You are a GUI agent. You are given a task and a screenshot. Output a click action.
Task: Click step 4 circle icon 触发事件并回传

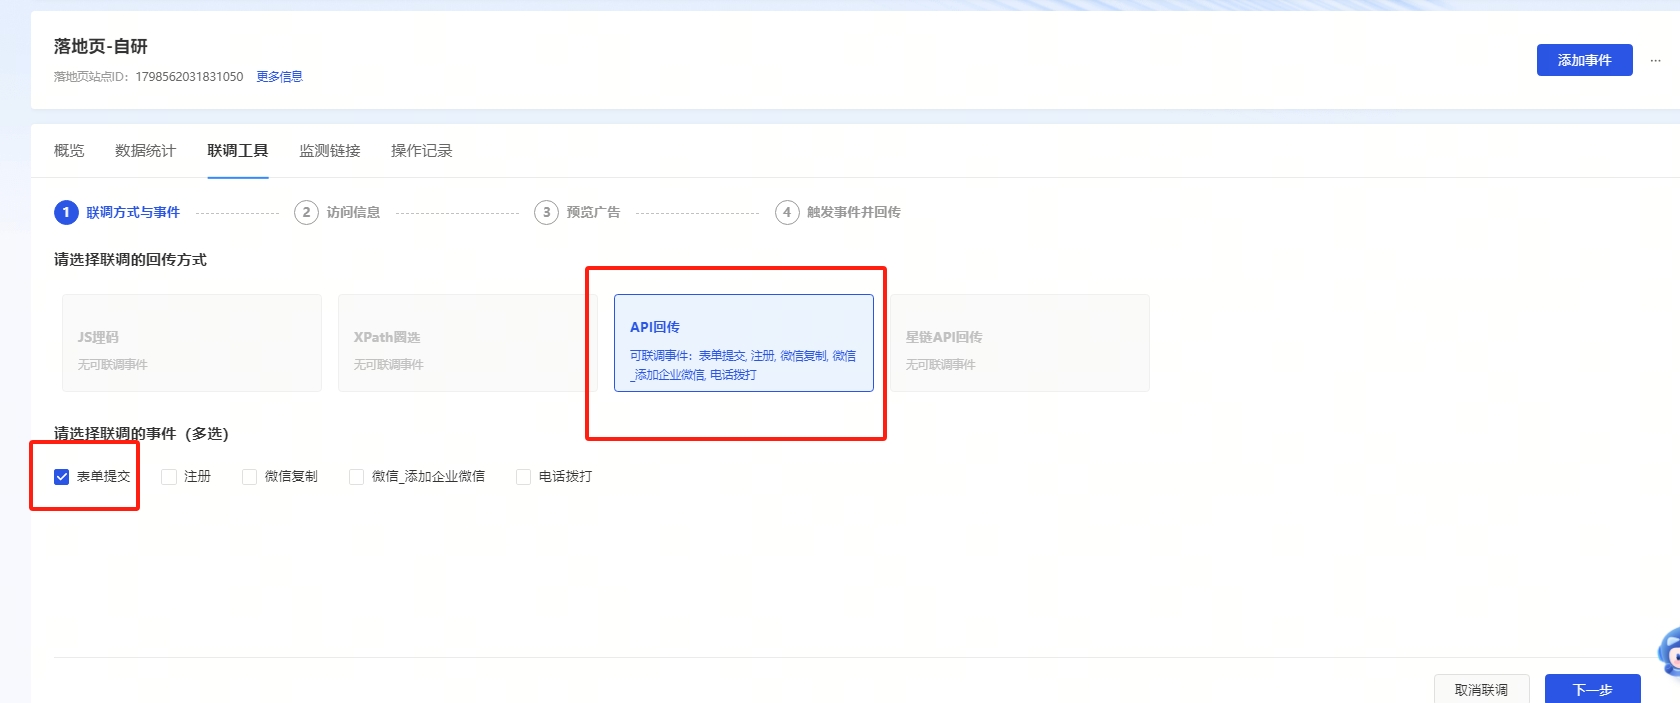[787, 212]
